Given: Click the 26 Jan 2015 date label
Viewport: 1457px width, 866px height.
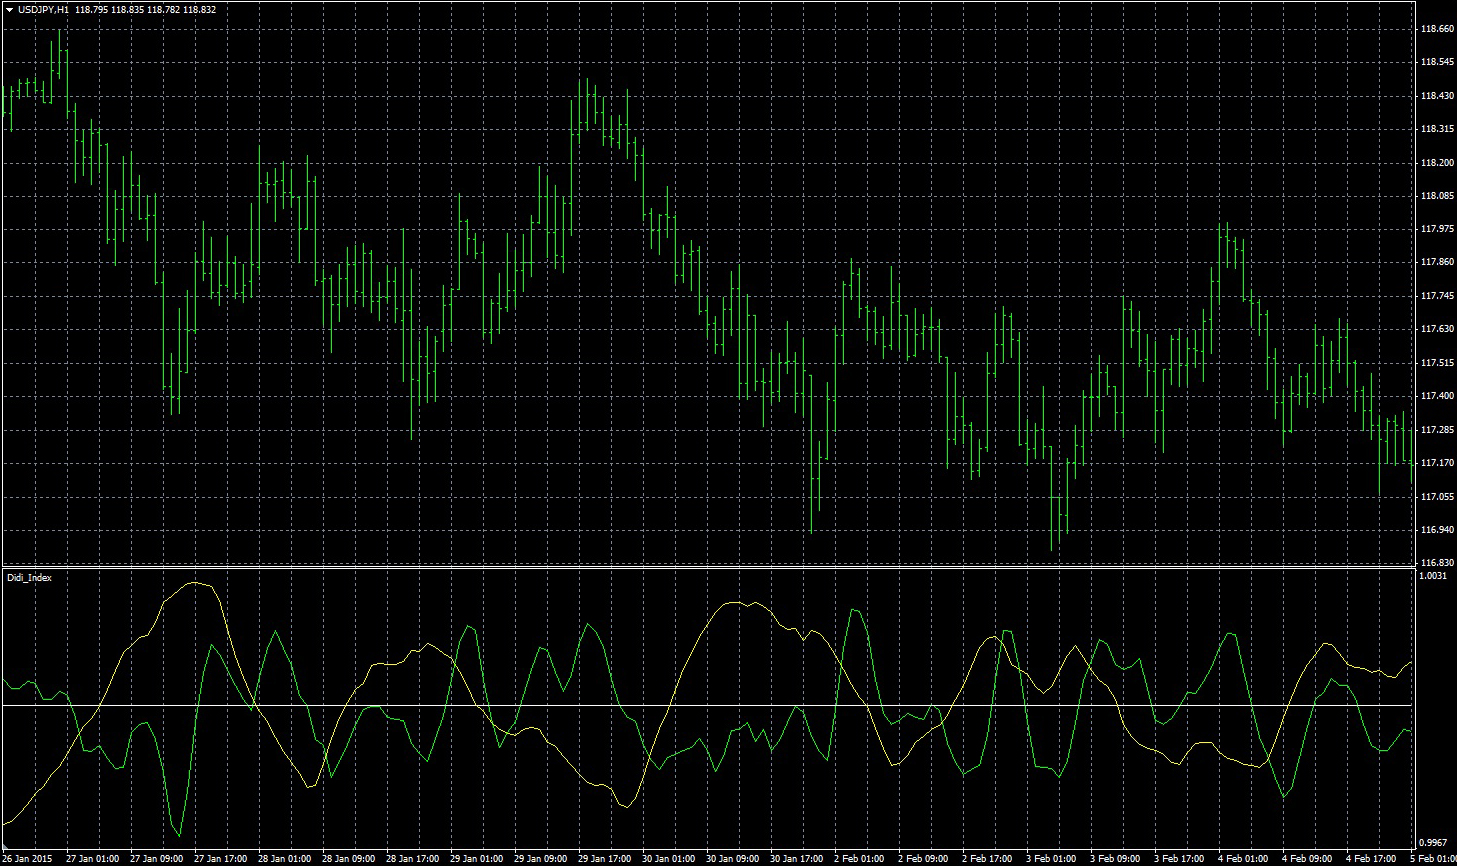Looking at the screenshot, I should (28, 858).
